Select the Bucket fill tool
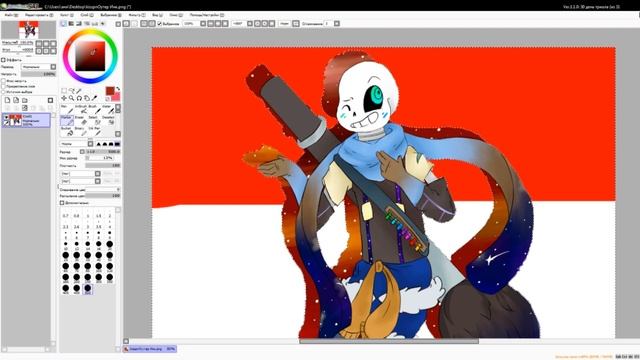Screen dimensions: 640x360 point(67,131)
